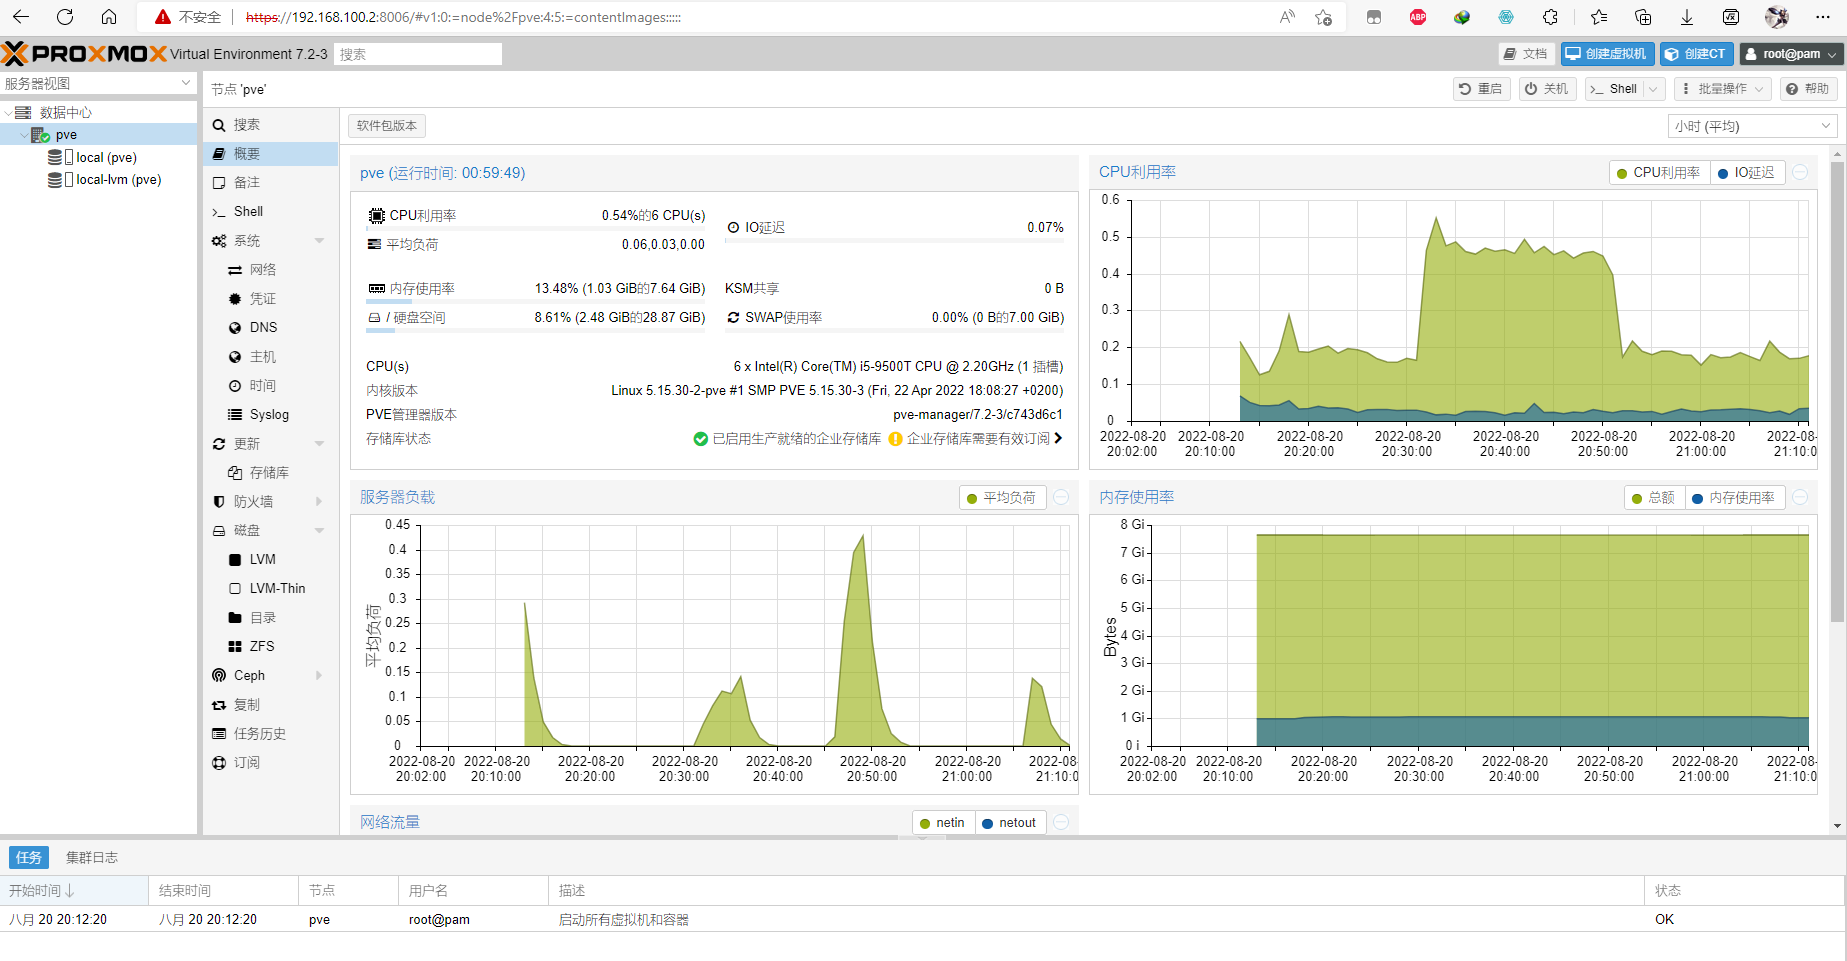1847x961 pixels.
Task: Open the Ceph section
Action: coord(249,676)
